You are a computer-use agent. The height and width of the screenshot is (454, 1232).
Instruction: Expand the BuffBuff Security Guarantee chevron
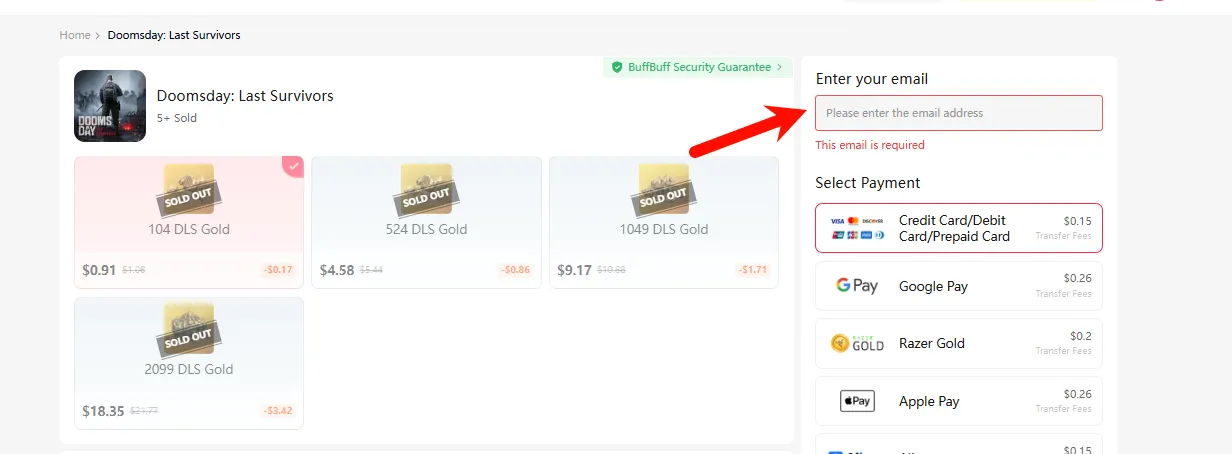[780, 67]
